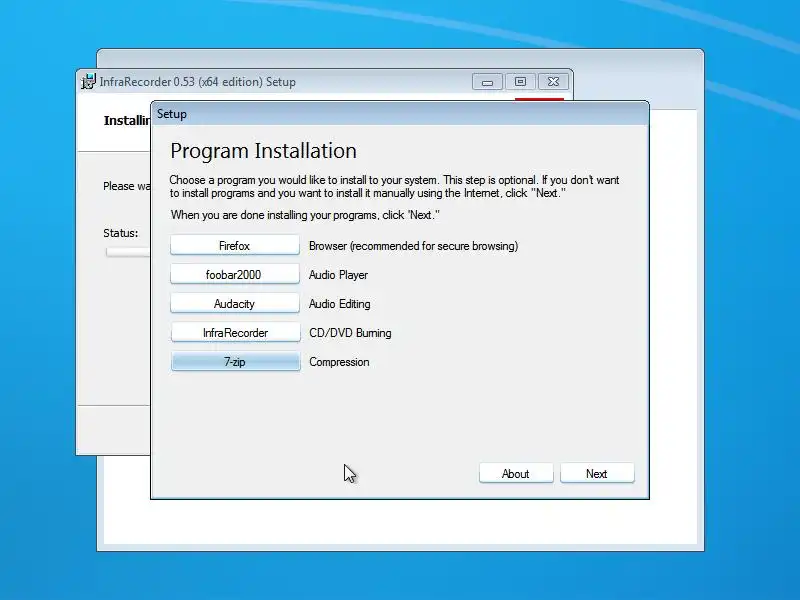This screenshot has height=600, width=800.
Task: Select the InfraRecorder install button
Action: click(235, 333)
